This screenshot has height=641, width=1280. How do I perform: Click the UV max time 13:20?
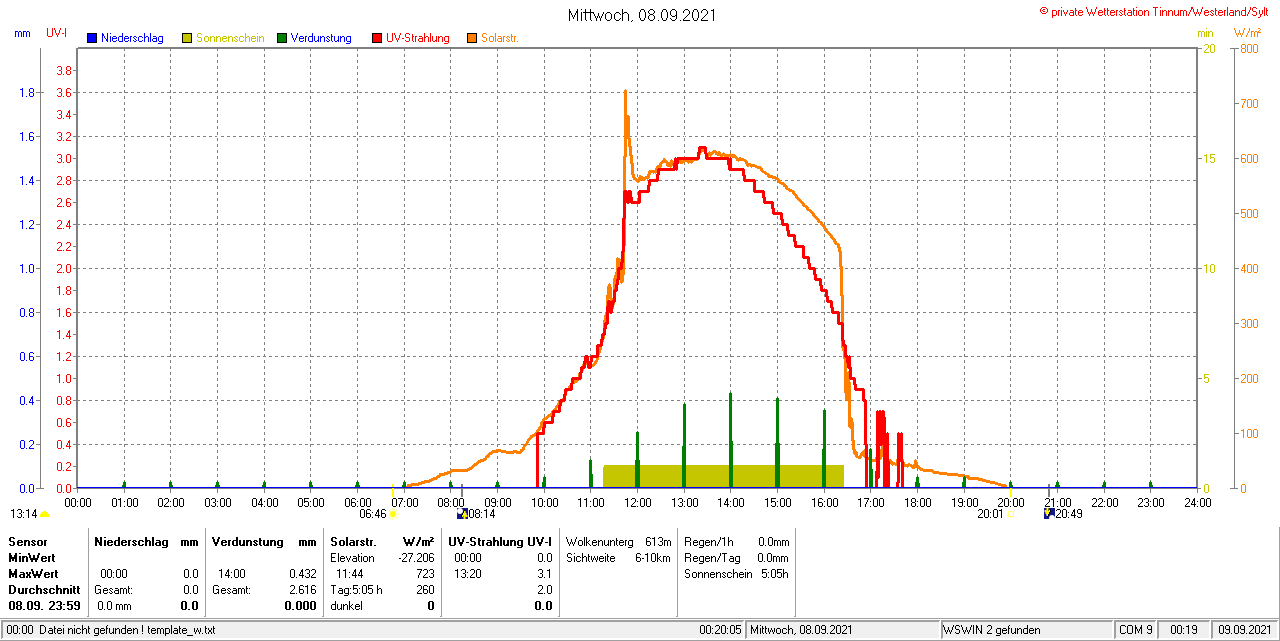467,574
